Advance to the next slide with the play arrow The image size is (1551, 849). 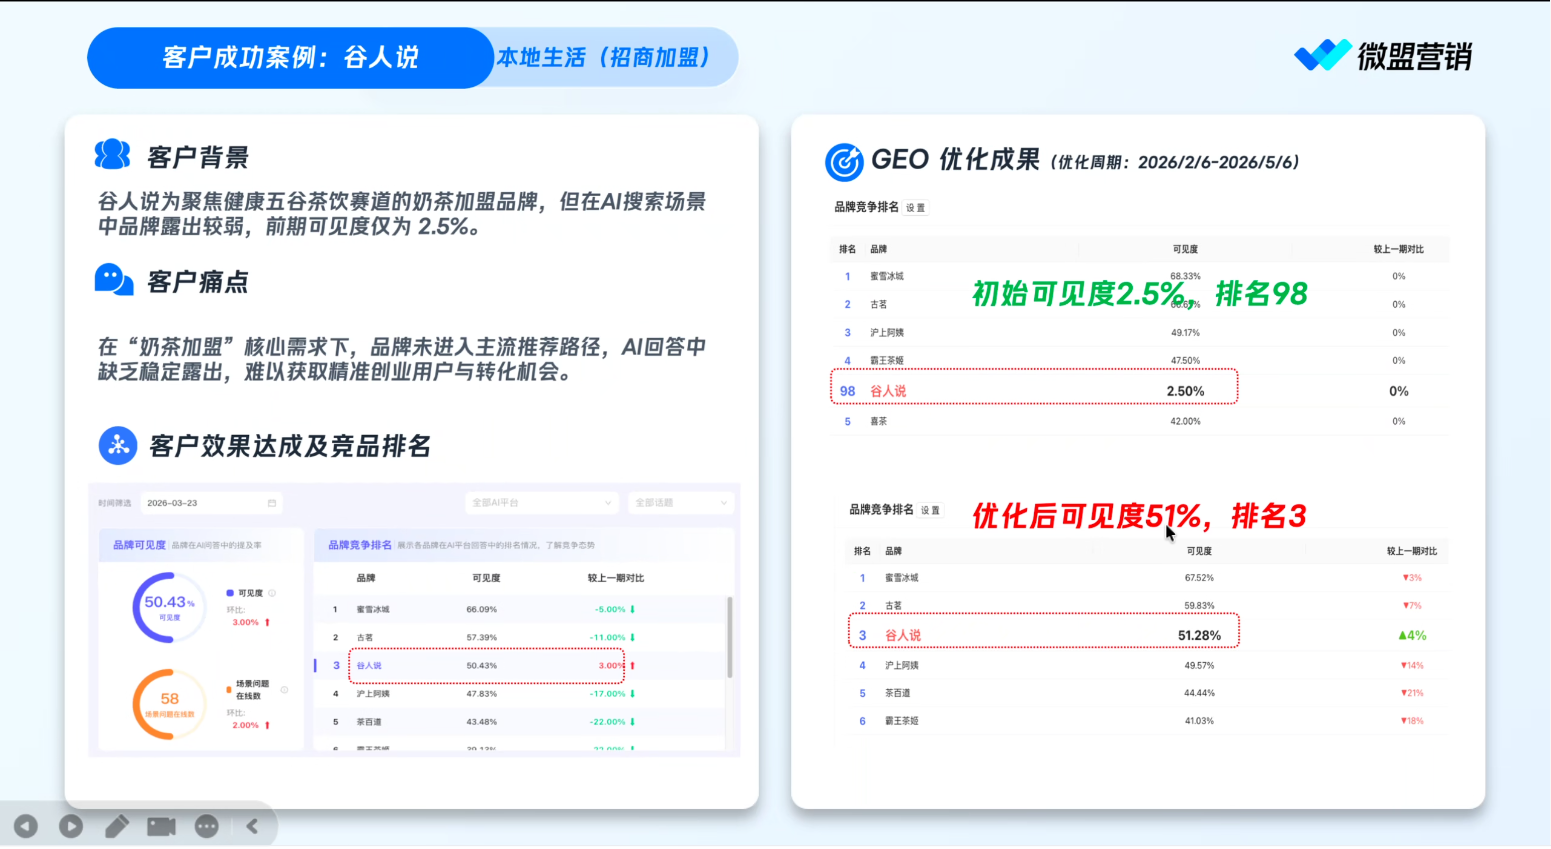pos(71,826)
